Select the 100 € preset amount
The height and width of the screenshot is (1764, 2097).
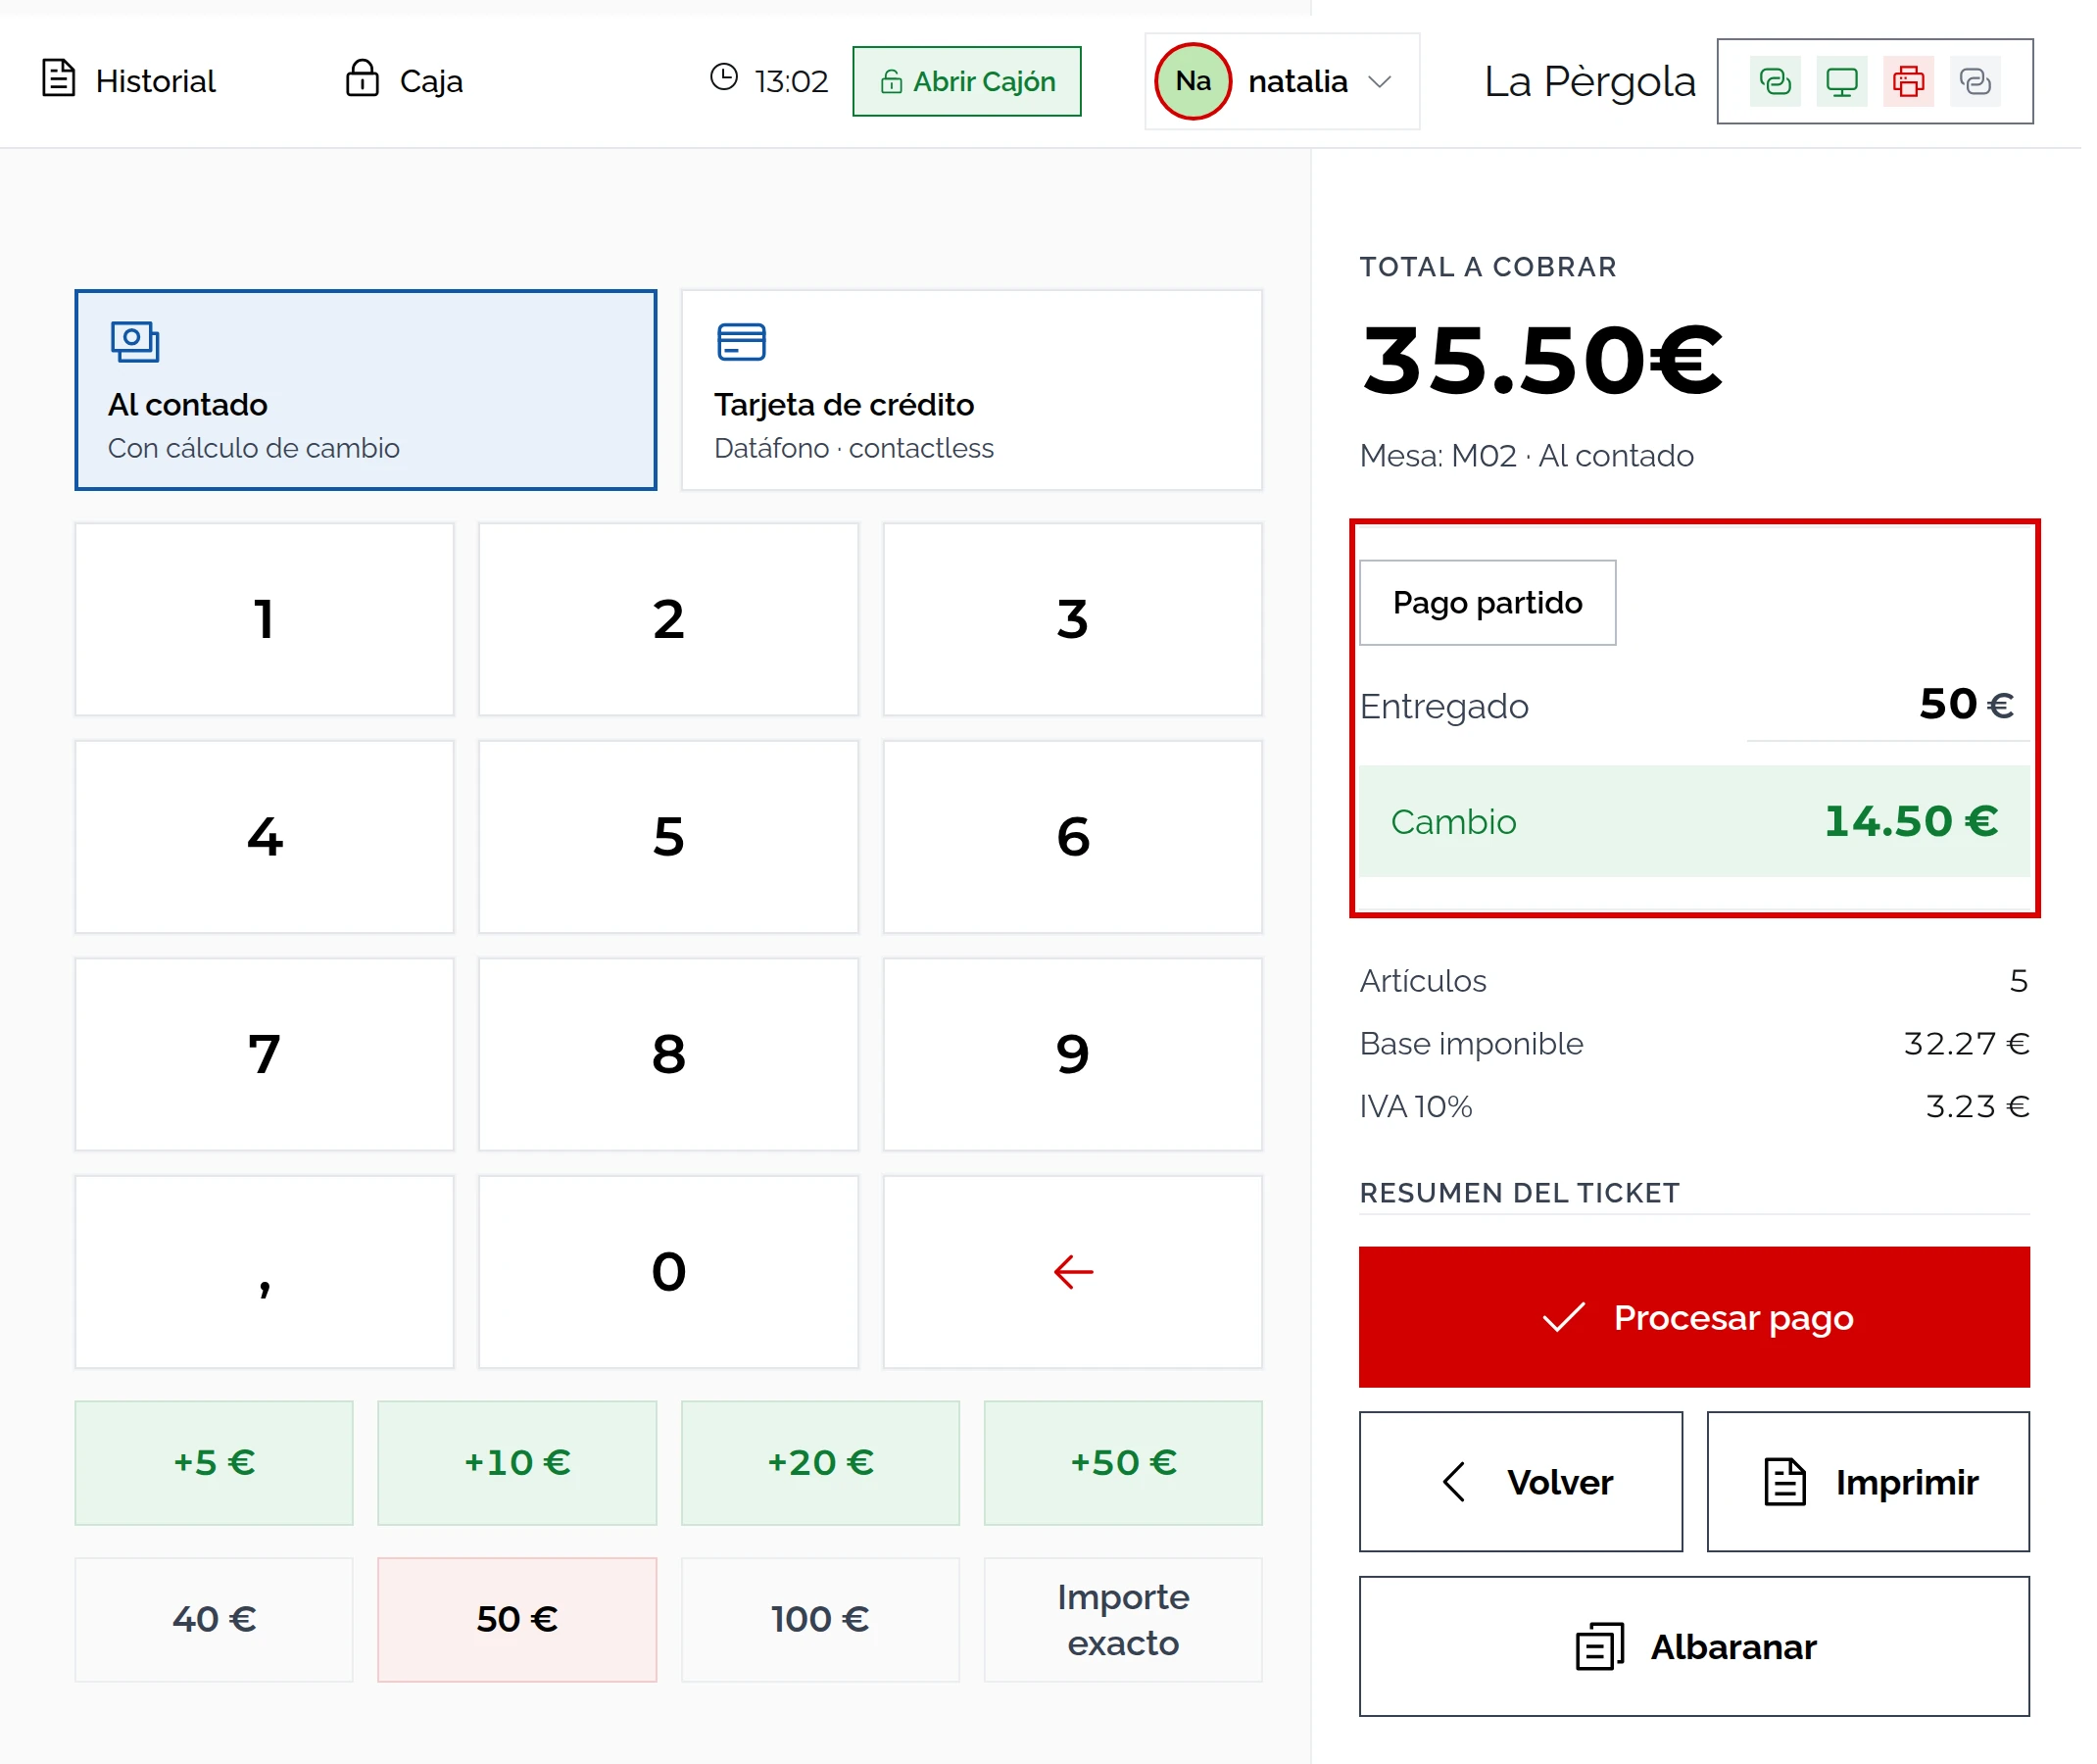[821, 1620]
